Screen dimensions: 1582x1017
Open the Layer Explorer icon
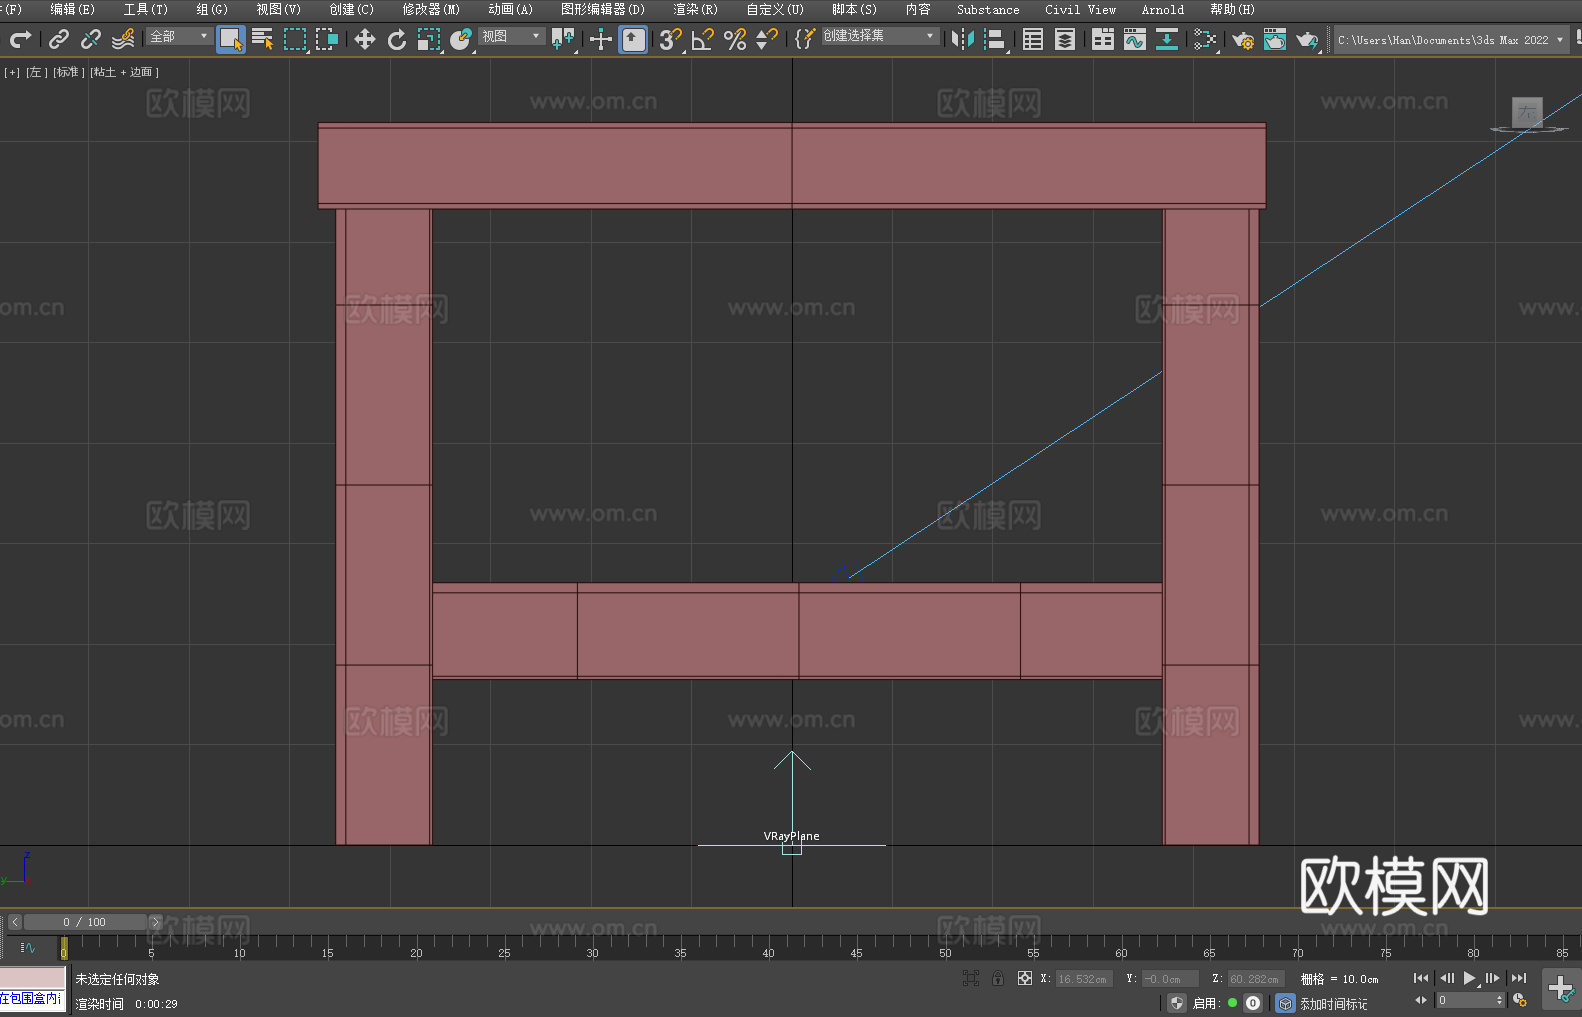(1065, 39)
